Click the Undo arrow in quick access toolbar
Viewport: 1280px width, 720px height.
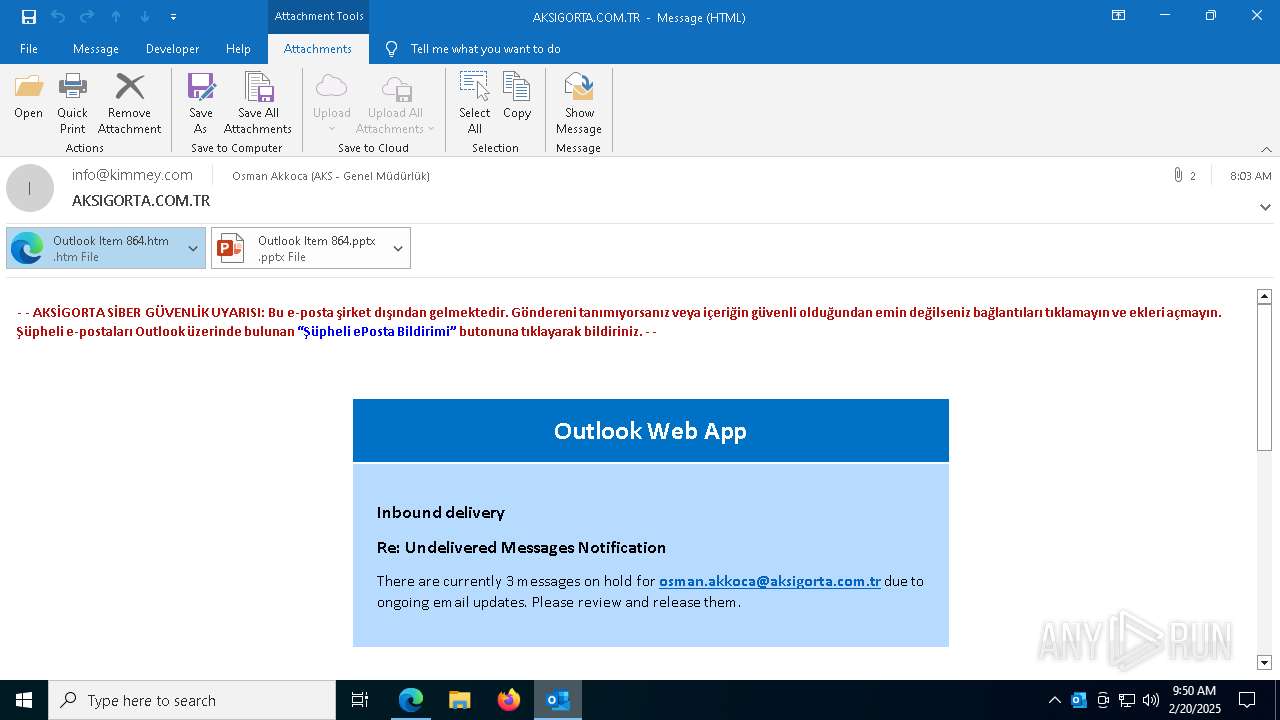click(x=58, y=17)
